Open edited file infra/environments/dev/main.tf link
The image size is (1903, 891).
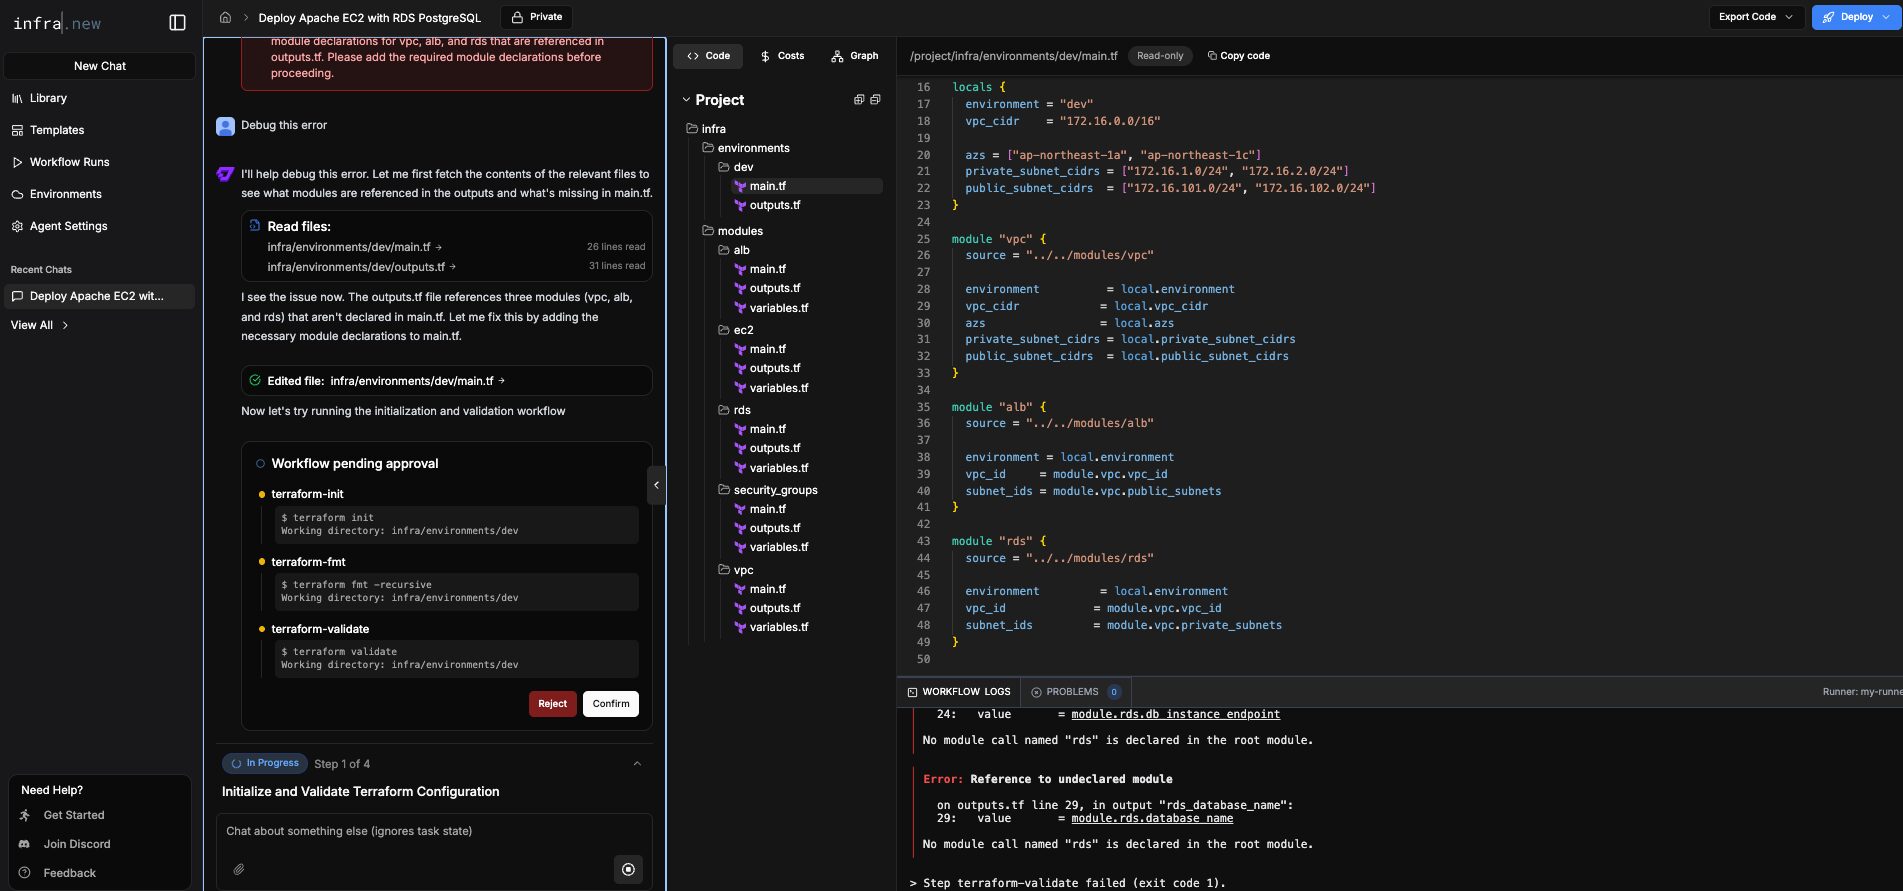point(417,381)
